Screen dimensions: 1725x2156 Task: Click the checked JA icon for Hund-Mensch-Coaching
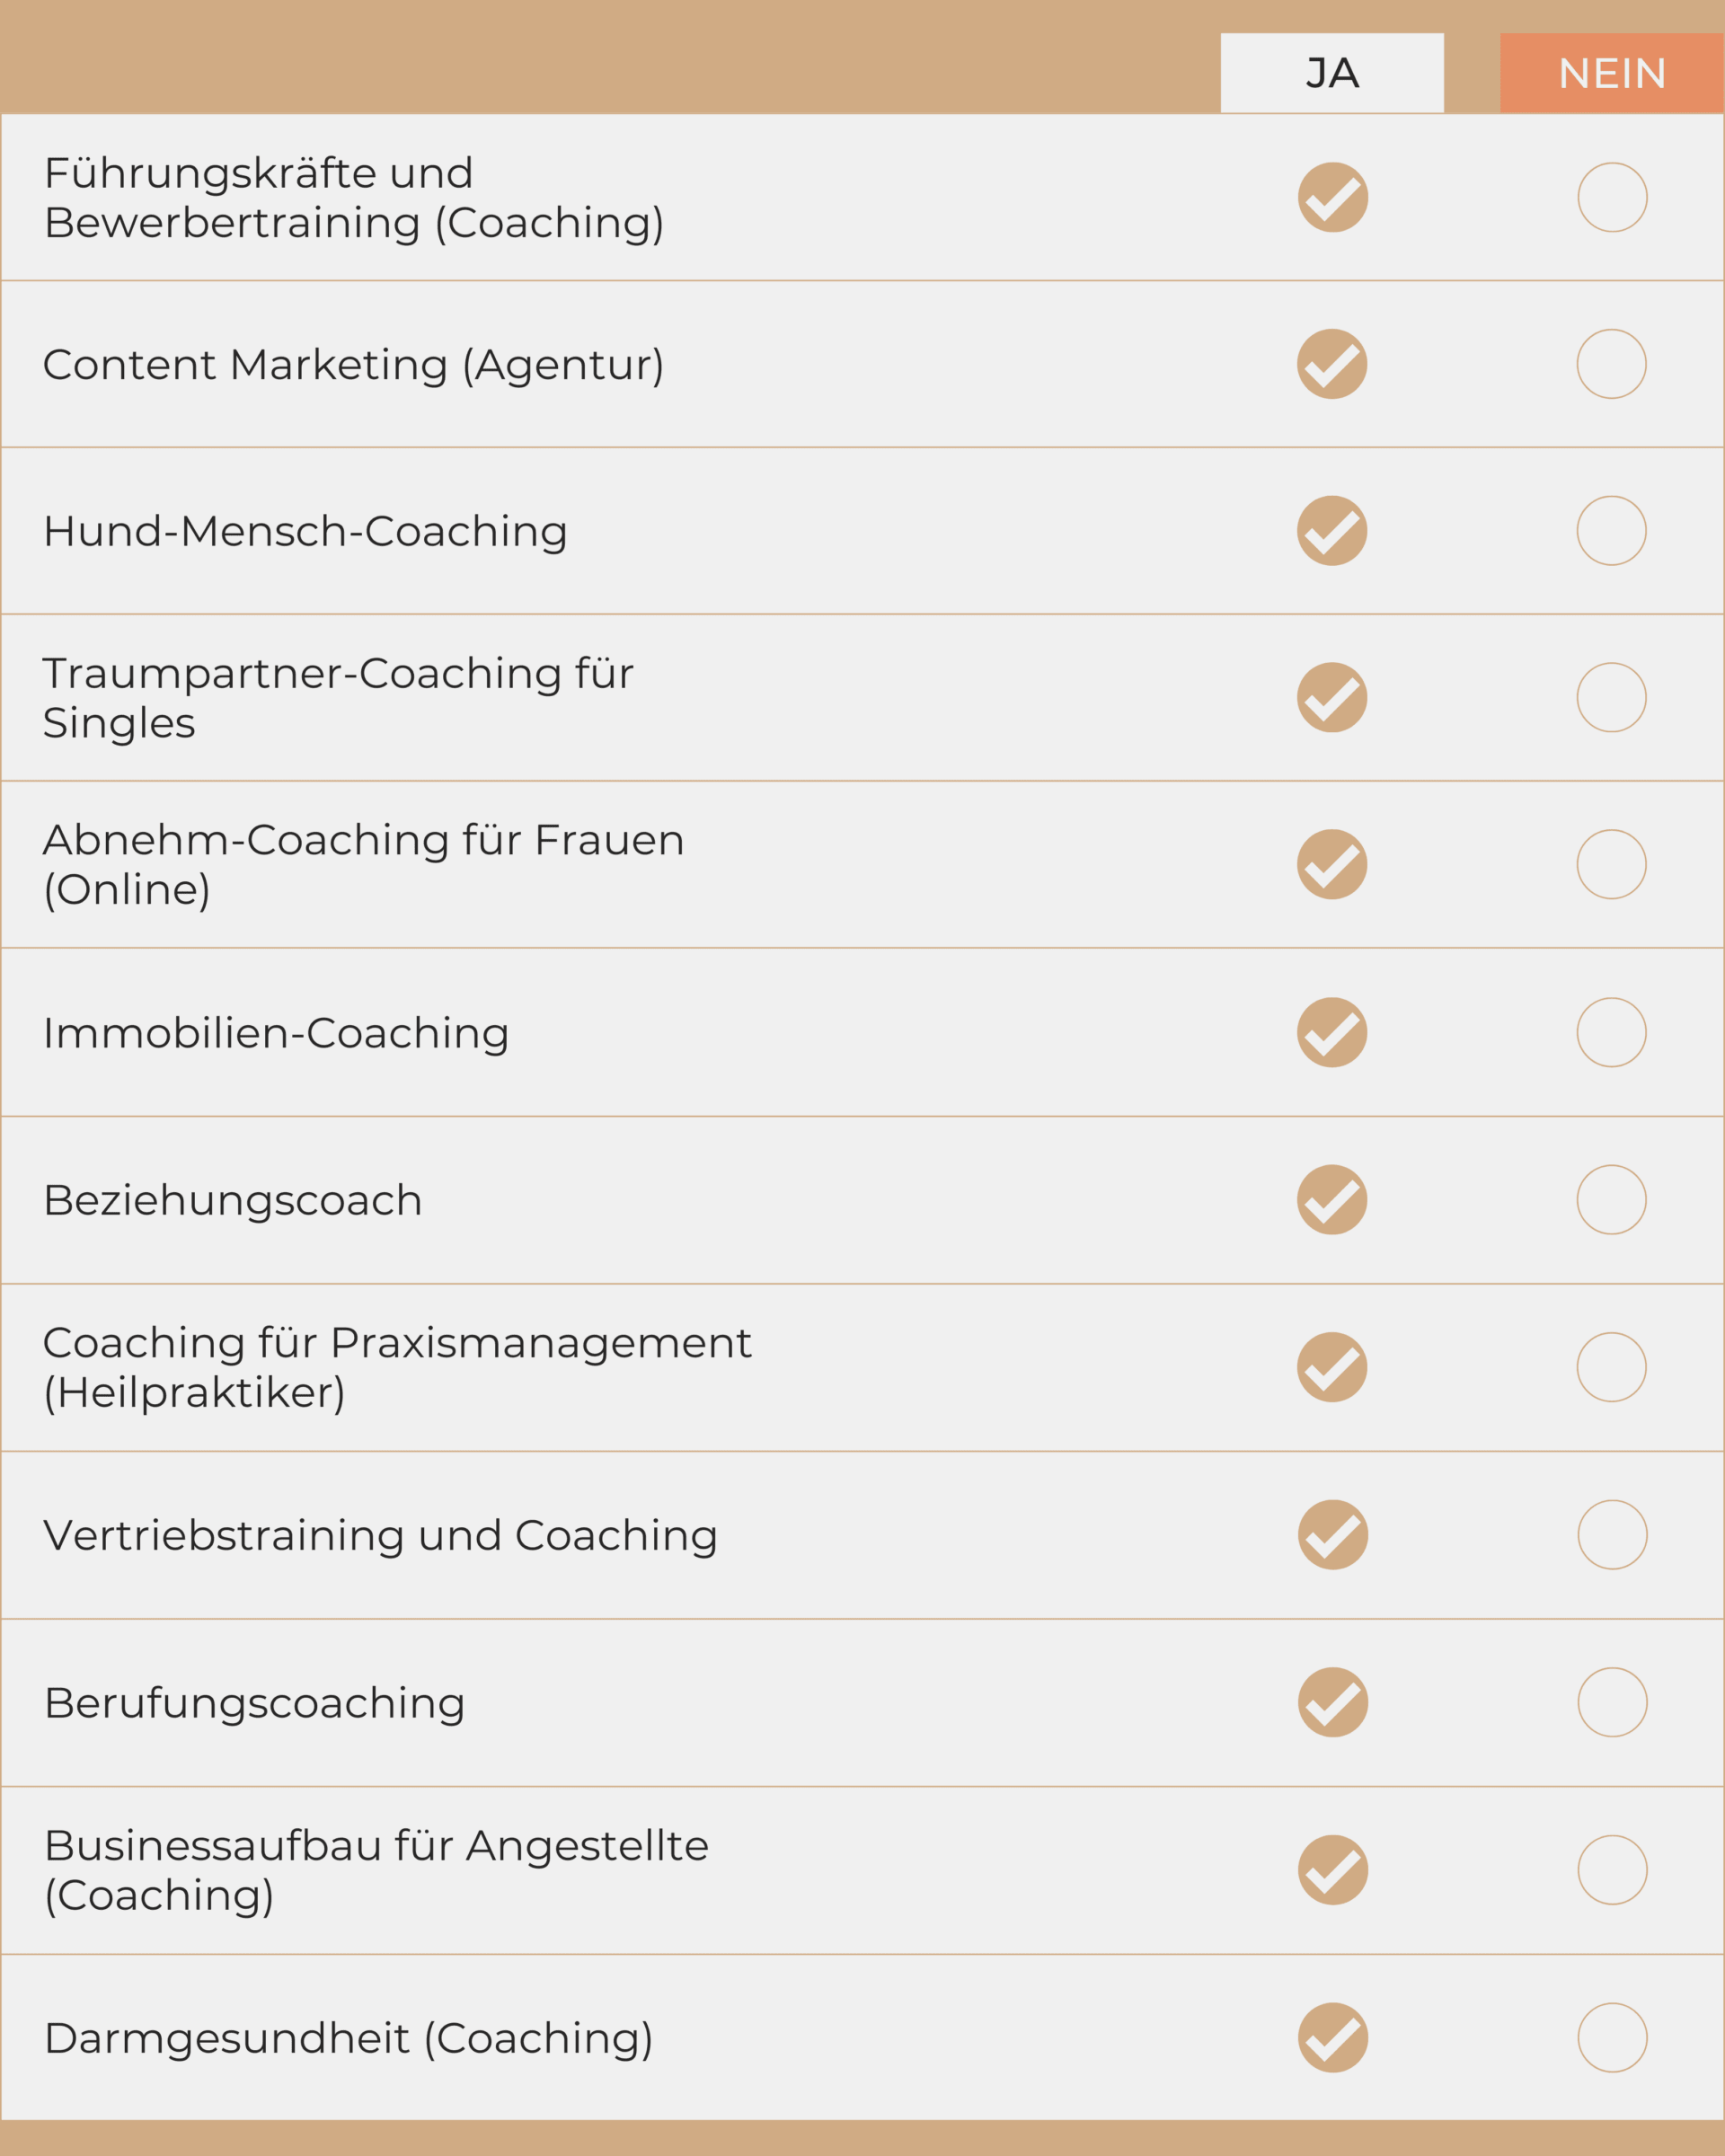(1332, 531)
